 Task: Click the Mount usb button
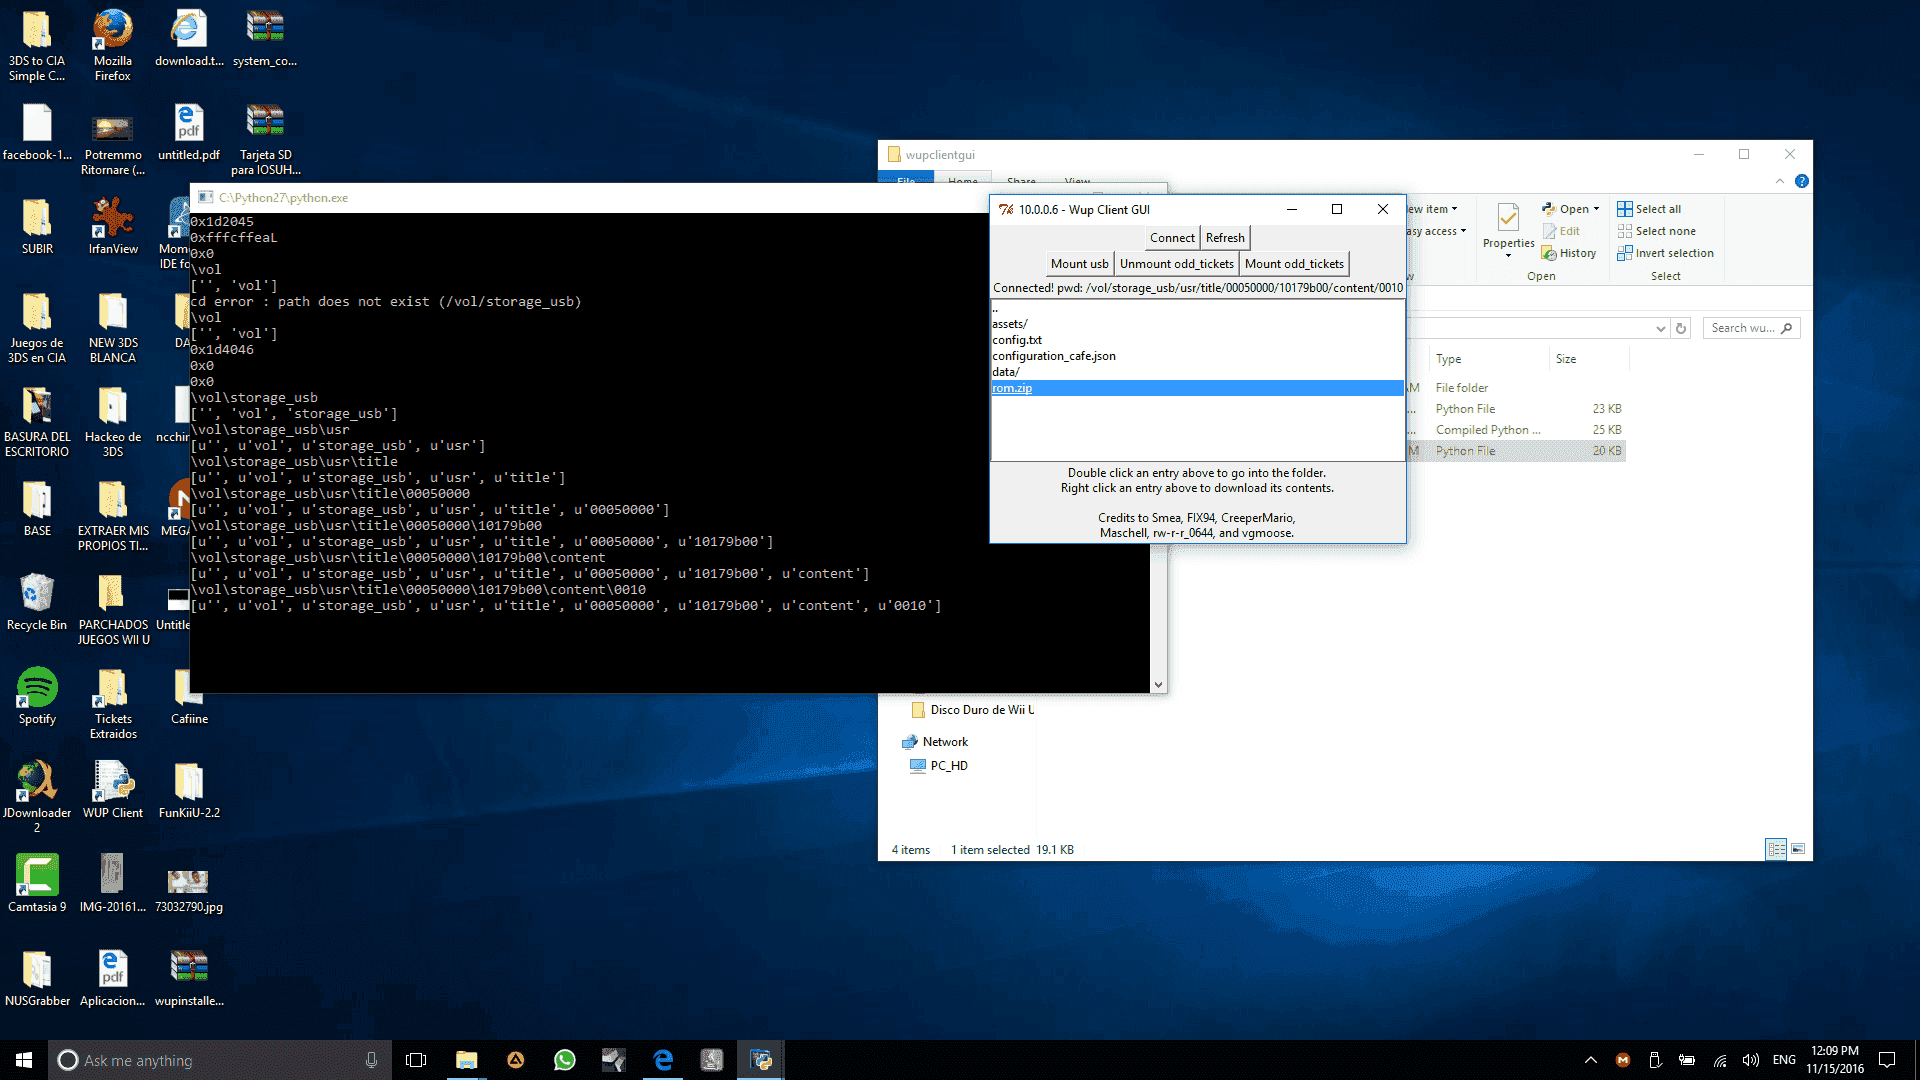1079,264
